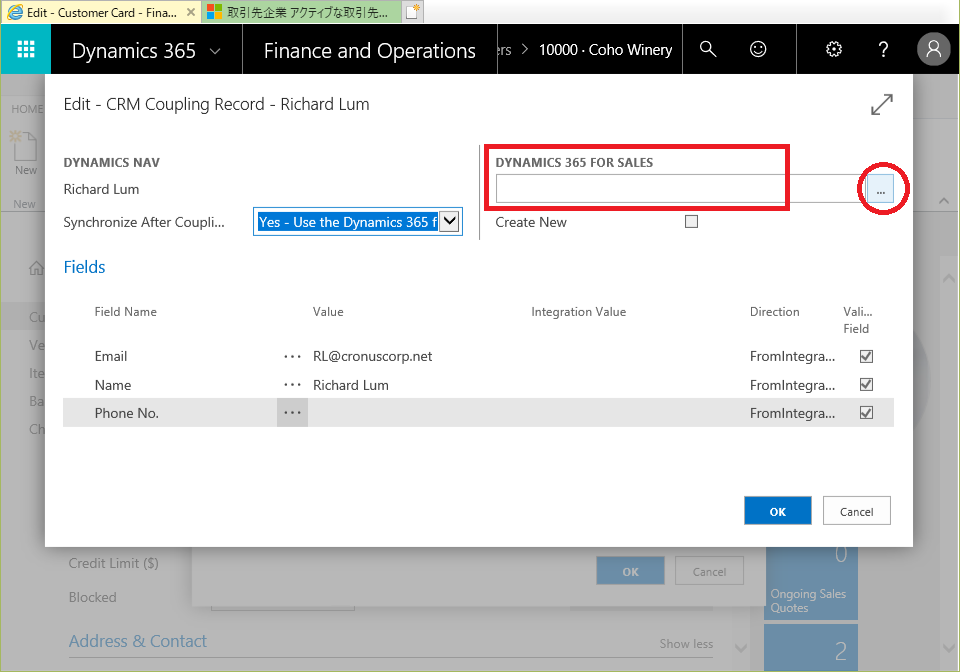The height and width of the screenshot is (672, 960).
Task: Open the Ongoing Sales Quotes tile
Action: coord(811,583)
